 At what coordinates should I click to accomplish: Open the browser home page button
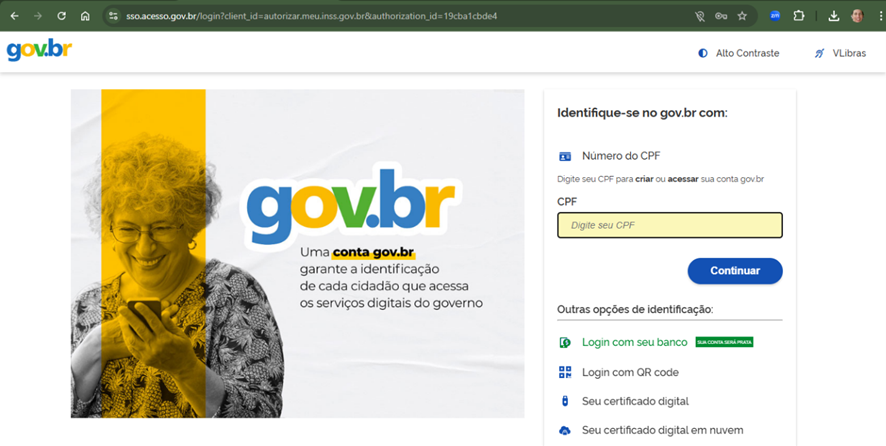[x=85, y=16]
